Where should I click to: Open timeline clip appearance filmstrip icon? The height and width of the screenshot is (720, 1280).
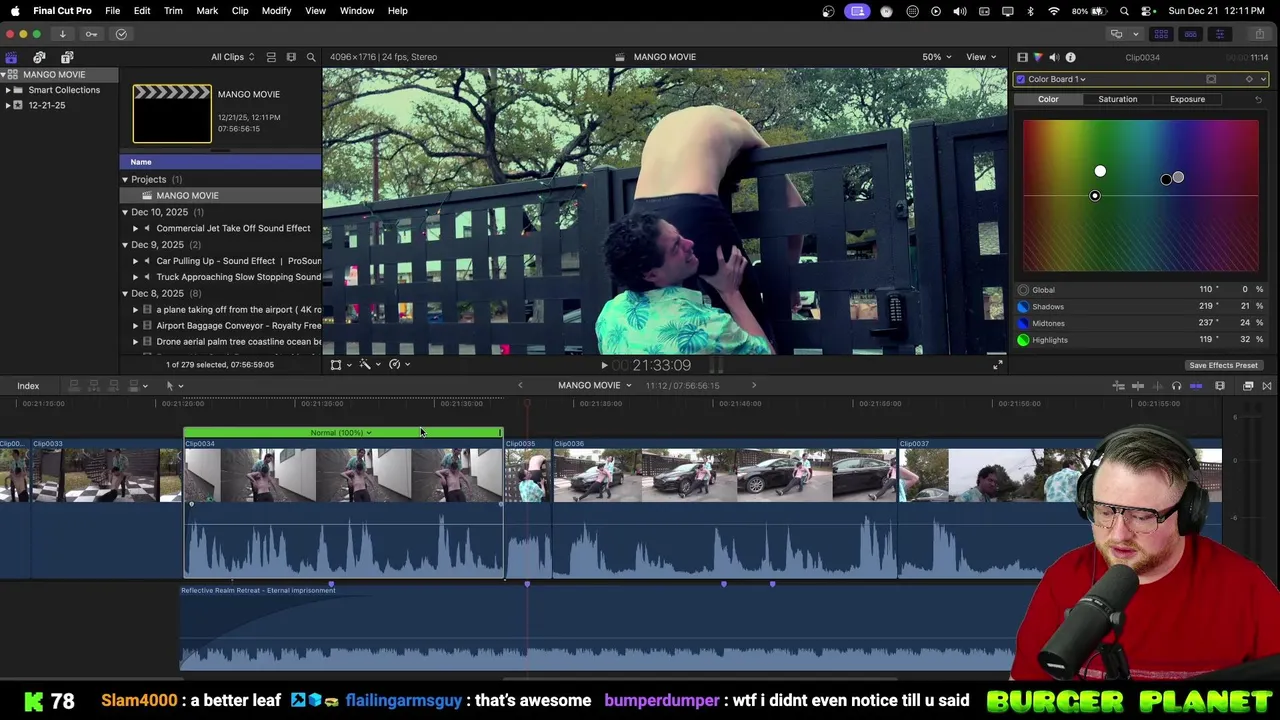tap(1220, 386)
